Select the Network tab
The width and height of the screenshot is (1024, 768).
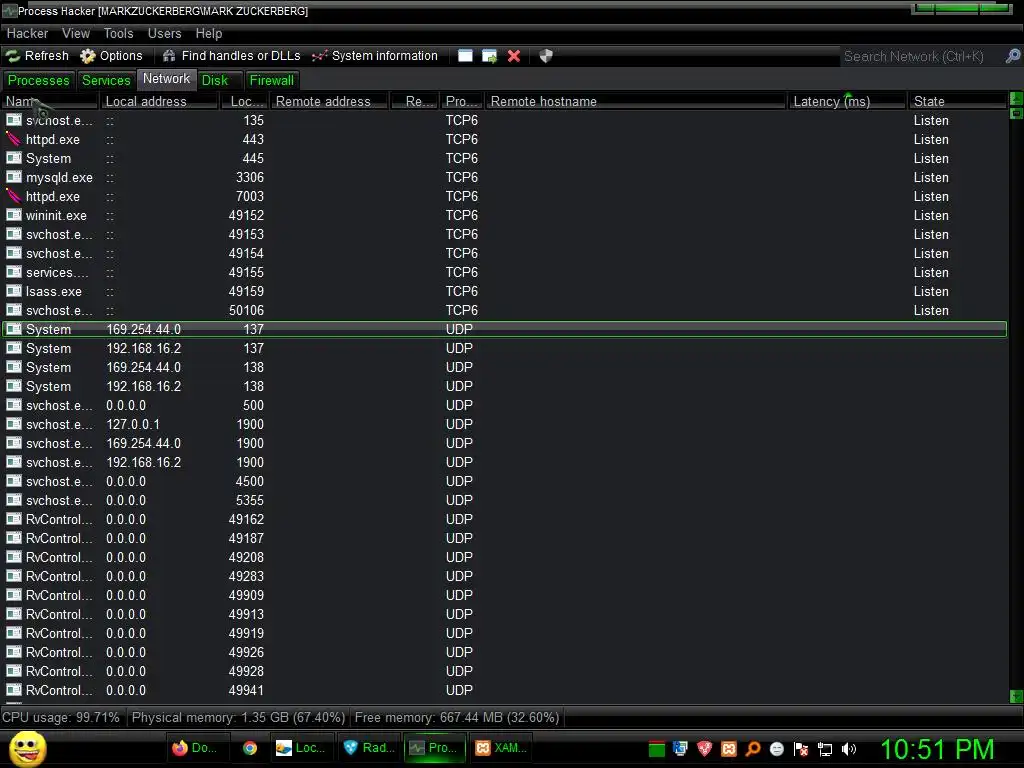click(167, 79)
